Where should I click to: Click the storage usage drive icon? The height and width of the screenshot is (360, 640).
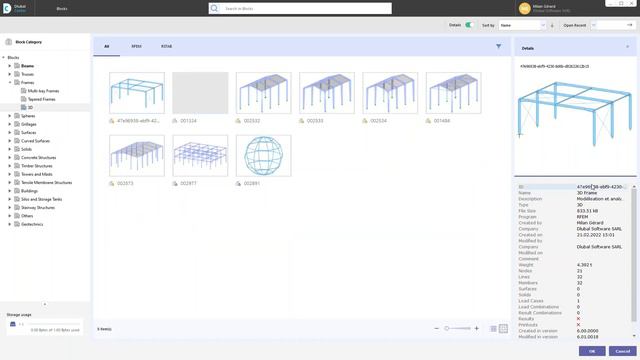coord(13,324)
